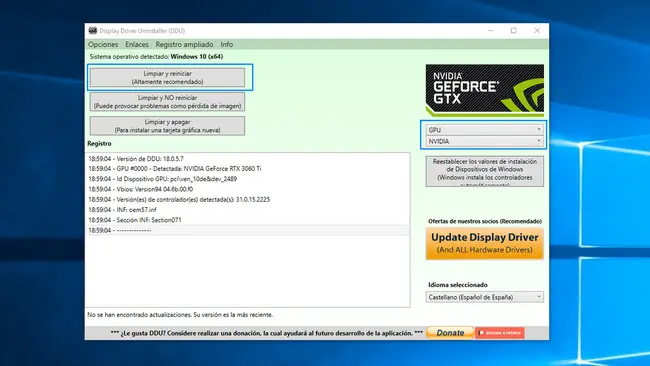Minimize the DDU window
Image resolution: width=650 pixels, height=366 pixels.
click(x=491, y=31)
